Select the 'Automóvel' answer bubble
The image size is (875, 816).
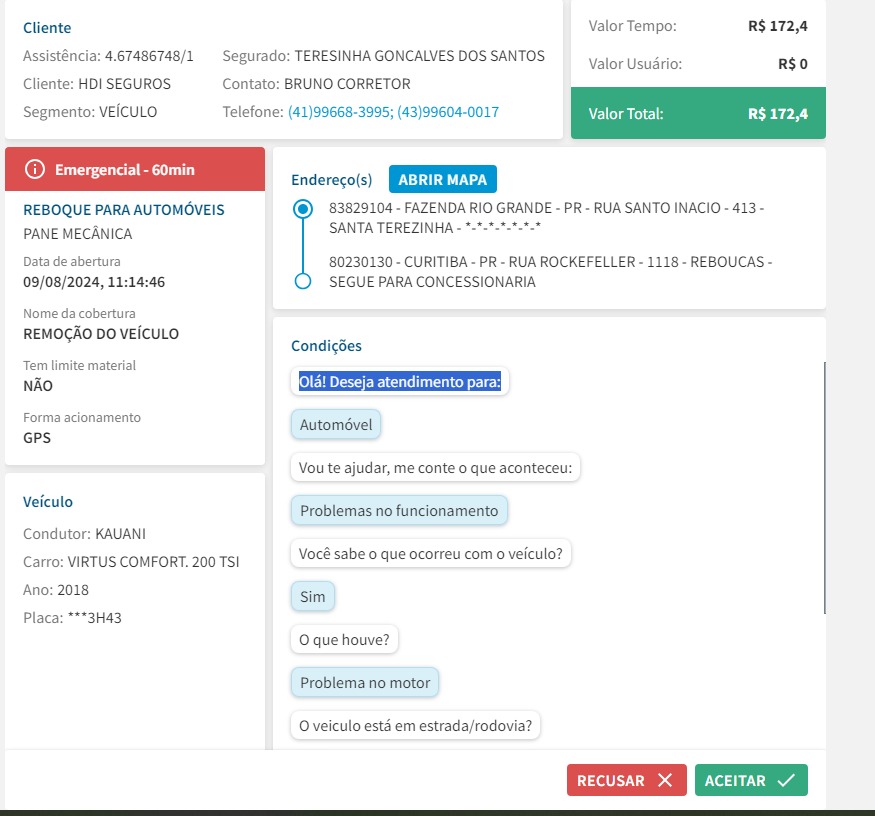(335, 425)
